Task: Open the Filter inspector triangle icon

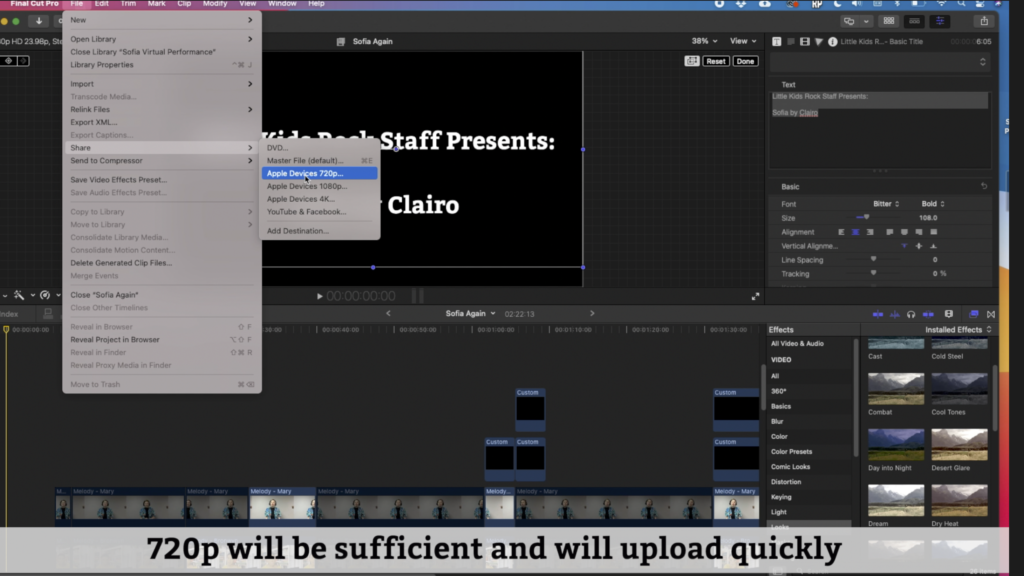Action: [819, 41]
